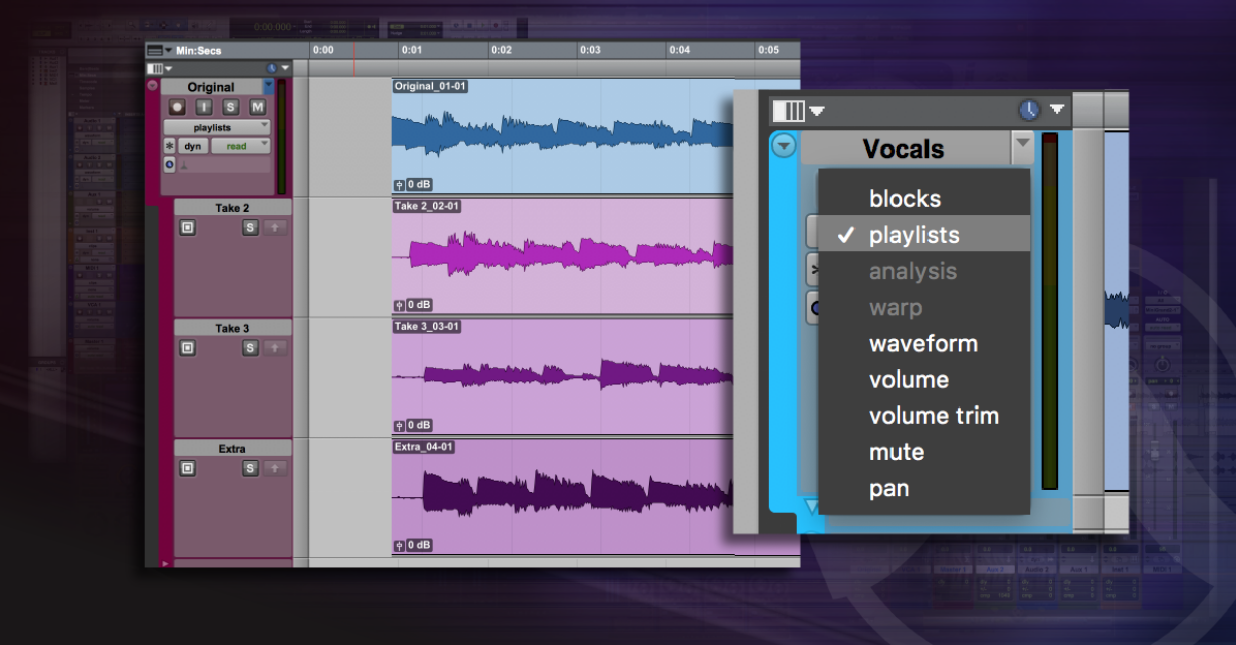
Task: Solo the Take 2 playlist lane
Action: point(250,228)
